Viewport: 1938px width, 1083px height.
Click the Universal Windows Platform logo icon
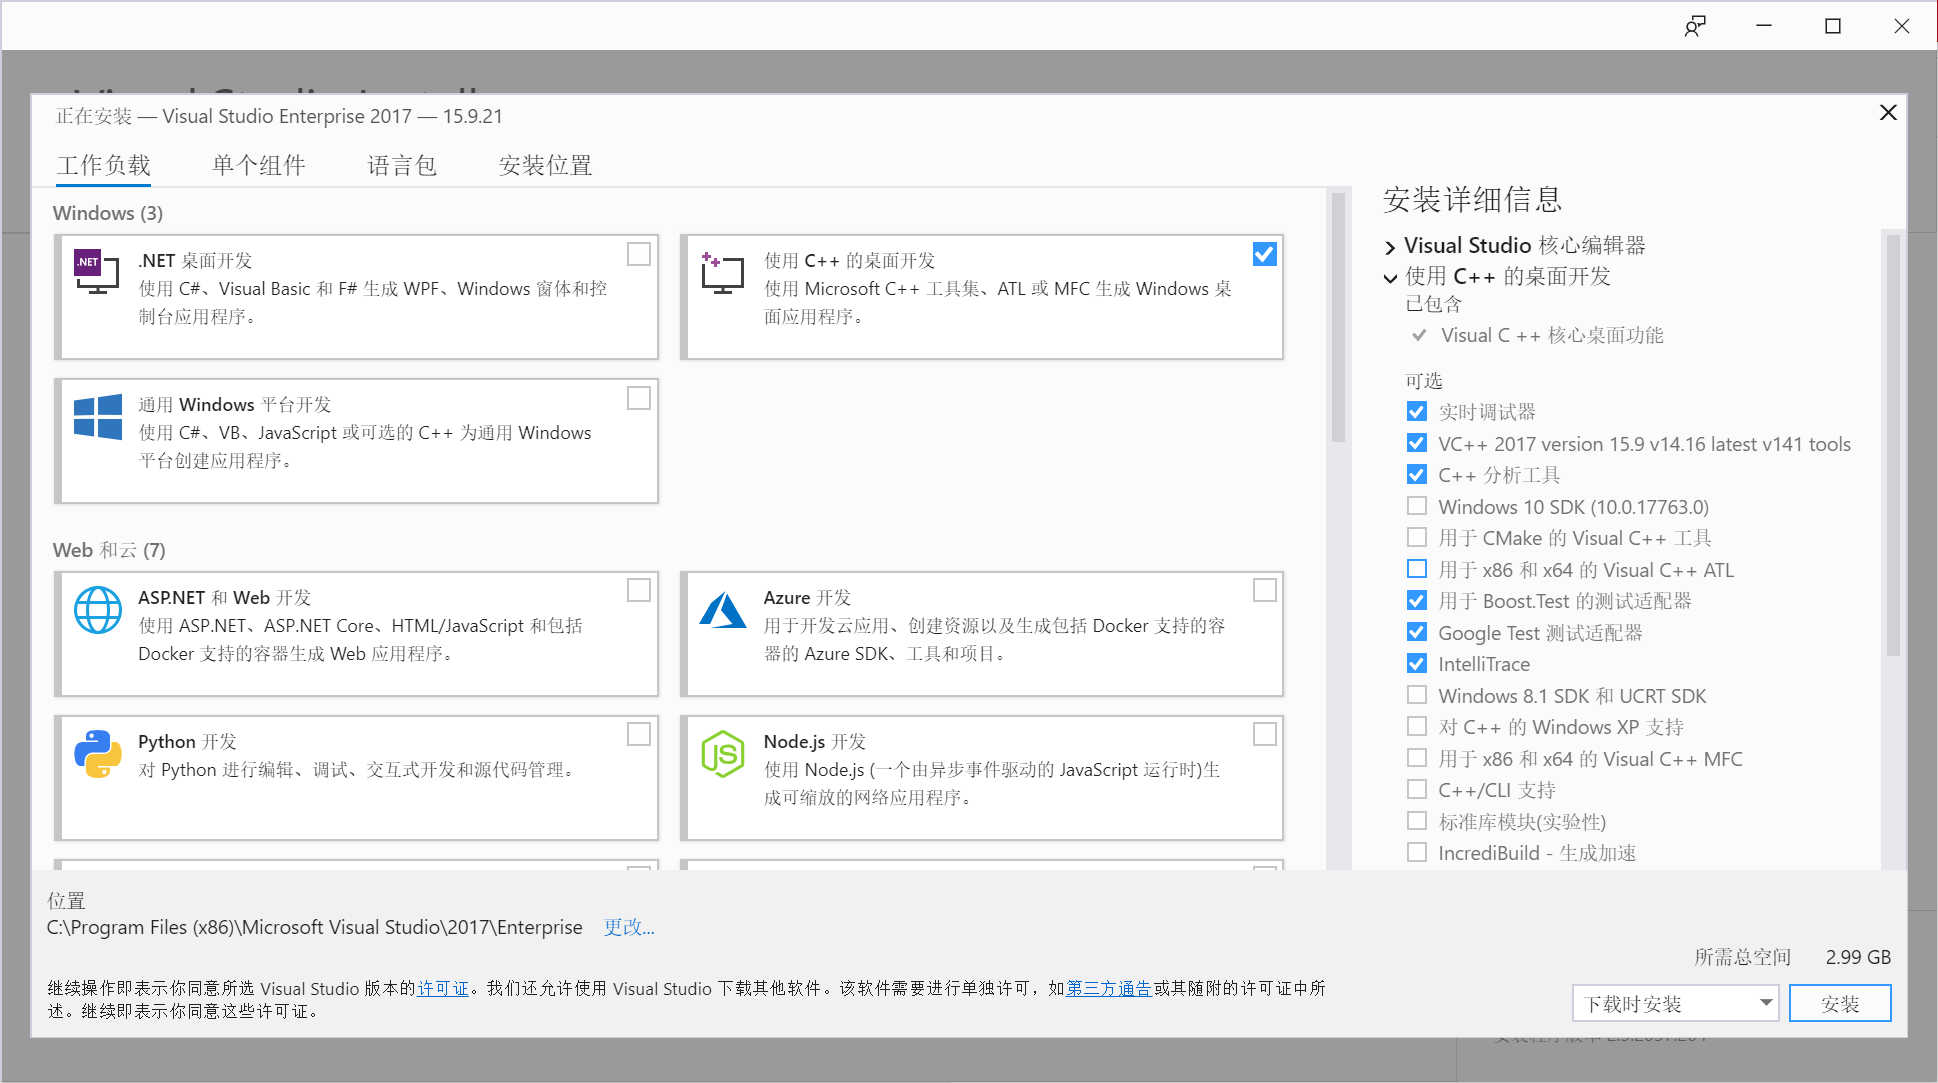pyautogui.click(x=98, y=416)
